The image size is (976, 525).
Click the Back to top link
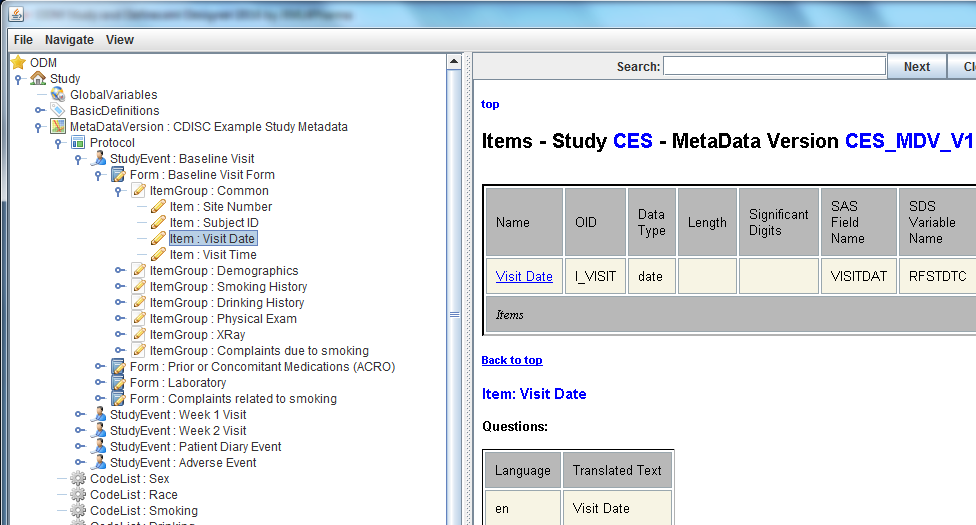click(512, 360)
